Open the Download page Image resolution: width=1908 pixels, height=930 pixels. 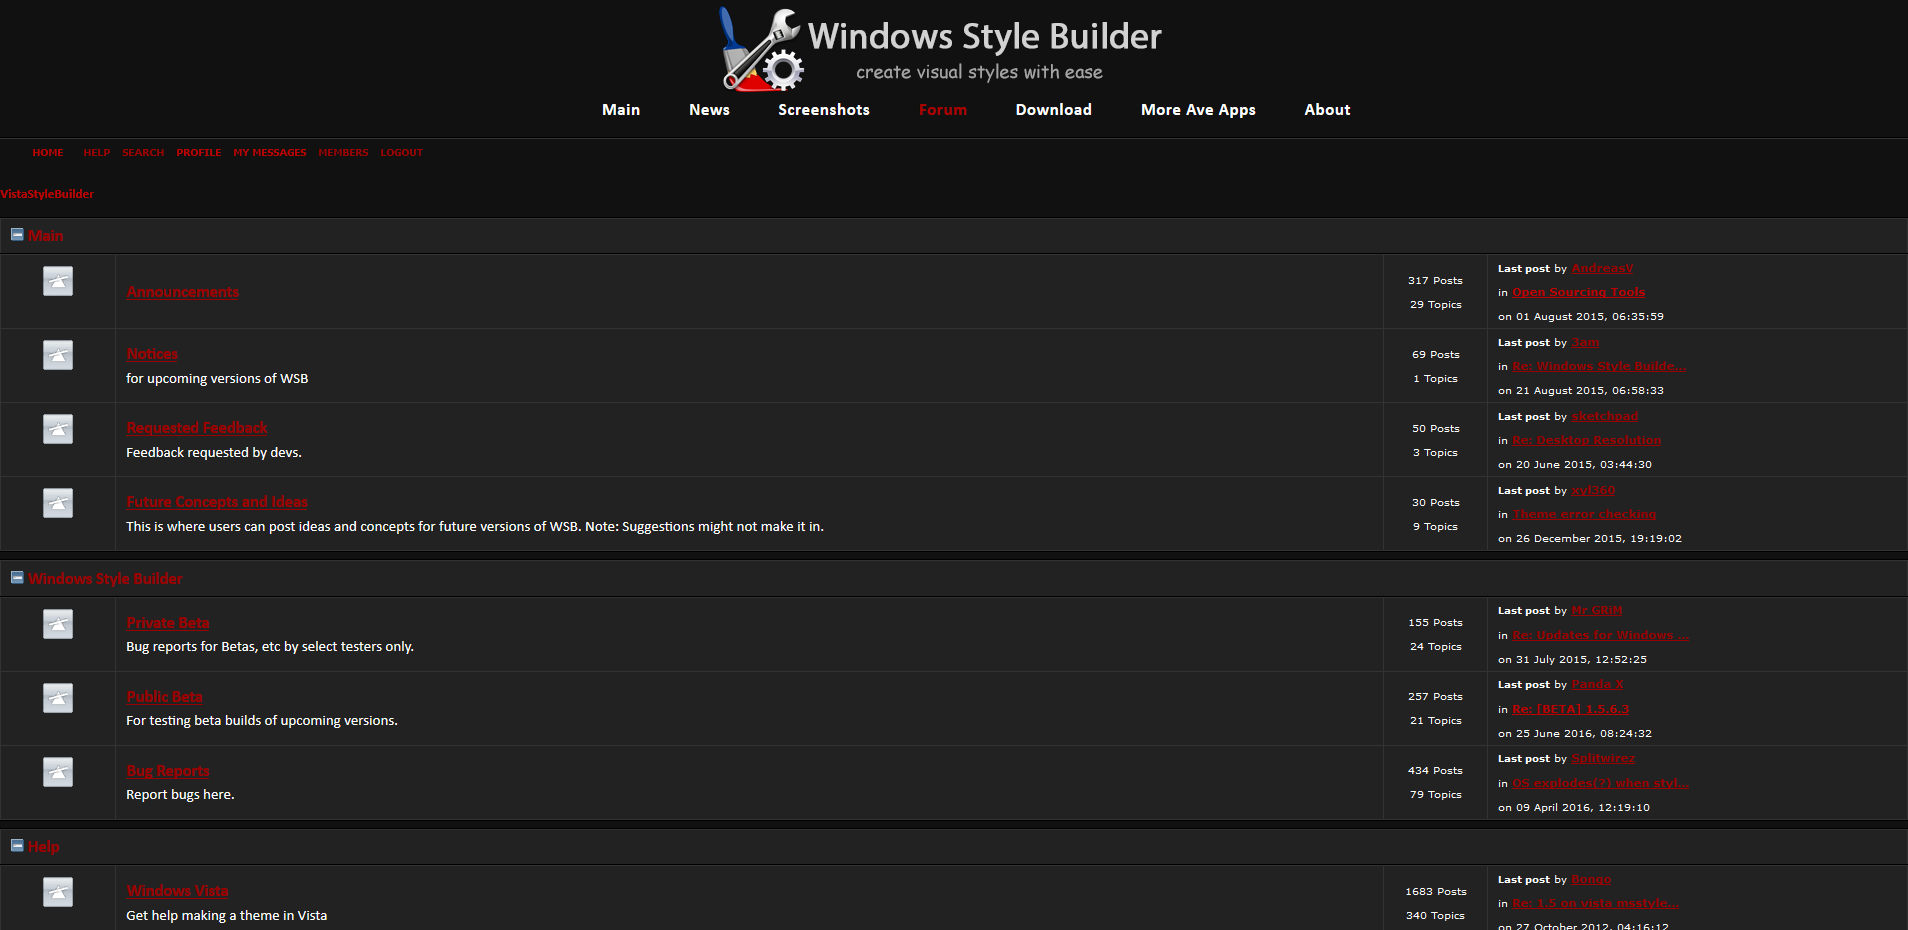1053,110
